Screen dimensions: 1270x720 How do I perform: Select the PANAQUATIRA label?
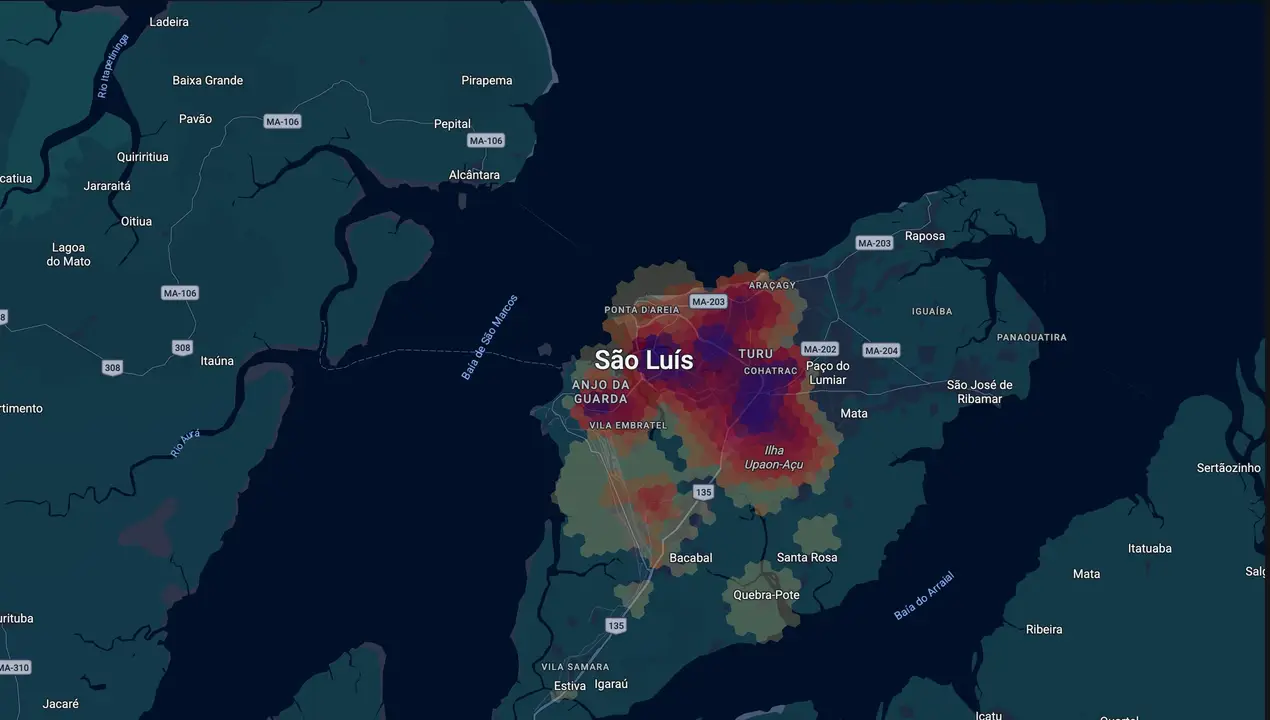point(1032,337)
